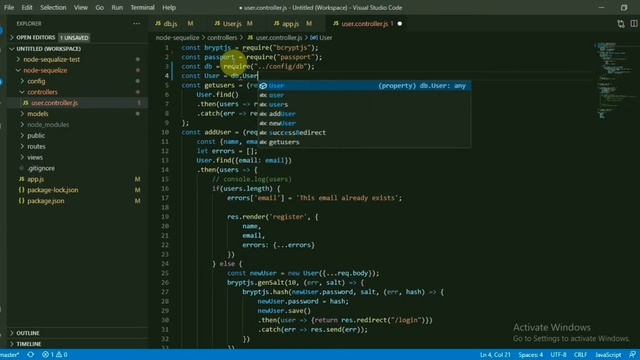640x360 pixels.
Task: Open app.js in the file tree
Action: pyautogui.click(x=36, y=179)
